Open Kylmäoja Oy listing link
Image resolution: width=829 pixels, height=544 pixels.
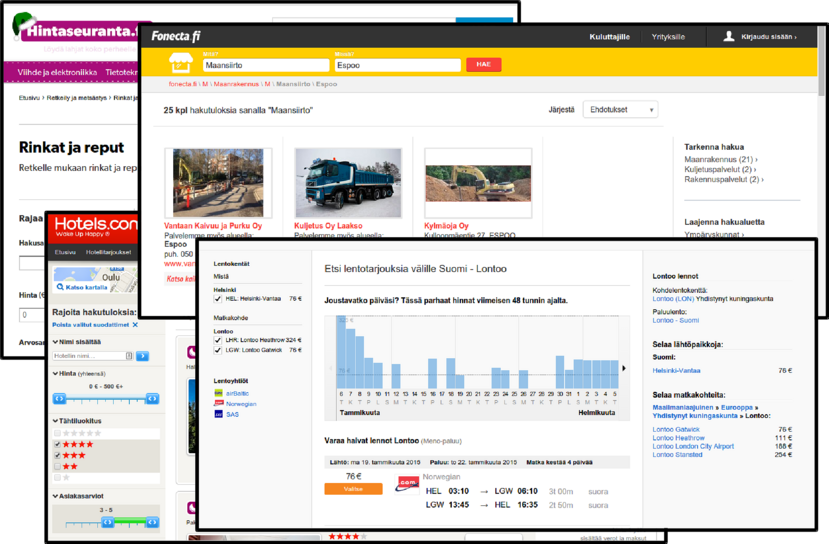click(x=446, y=225)
